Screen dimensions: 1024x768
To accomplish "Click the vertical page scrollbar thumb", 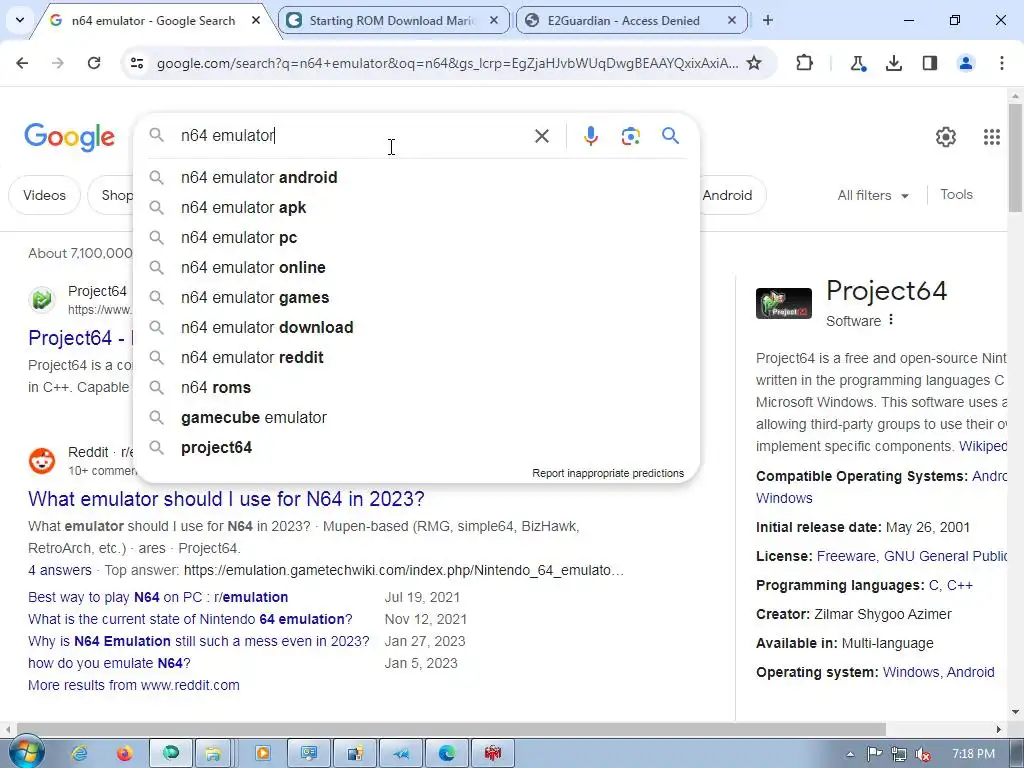I will (x=1015, y=157).
